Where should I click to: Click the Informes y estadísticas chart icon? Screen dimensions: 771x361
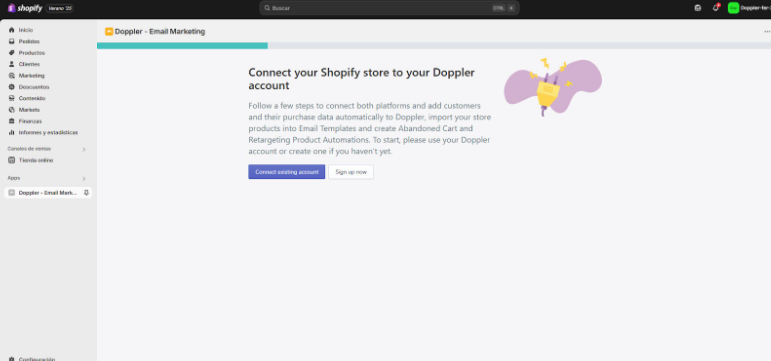pyautogui.click(x=12, y=132)
